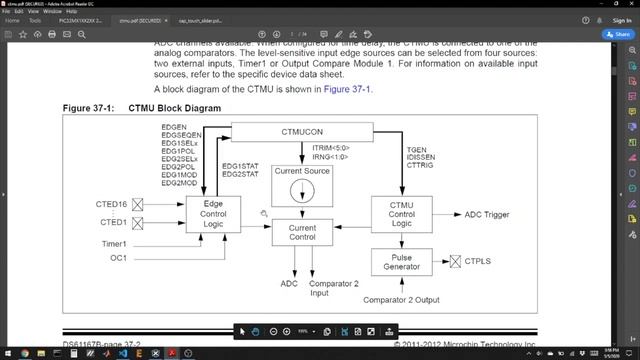This screenshot has height=360, width=640.
Task: Dock the floating toolbar using last icon
Action: (389, 332)
